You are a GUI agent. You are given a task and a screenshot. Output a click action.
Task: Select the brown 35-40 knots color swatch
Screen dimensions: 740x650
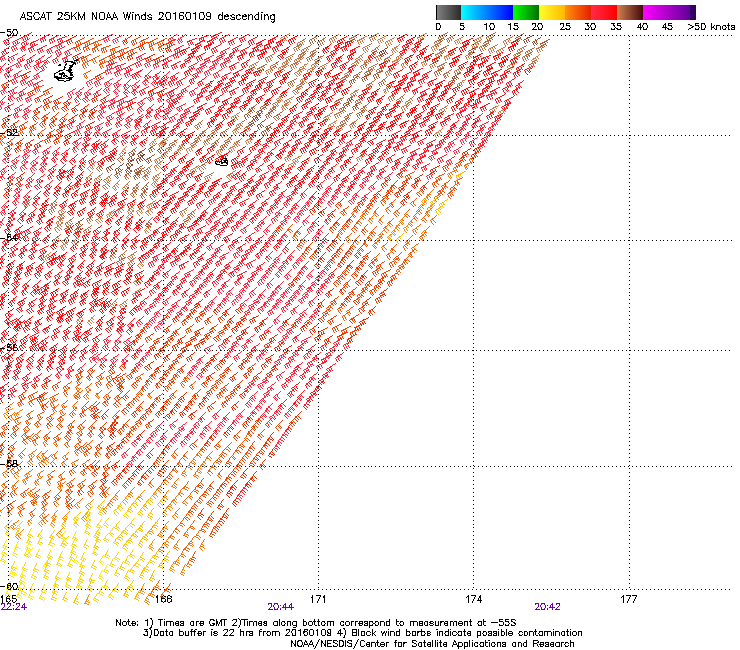630,12
